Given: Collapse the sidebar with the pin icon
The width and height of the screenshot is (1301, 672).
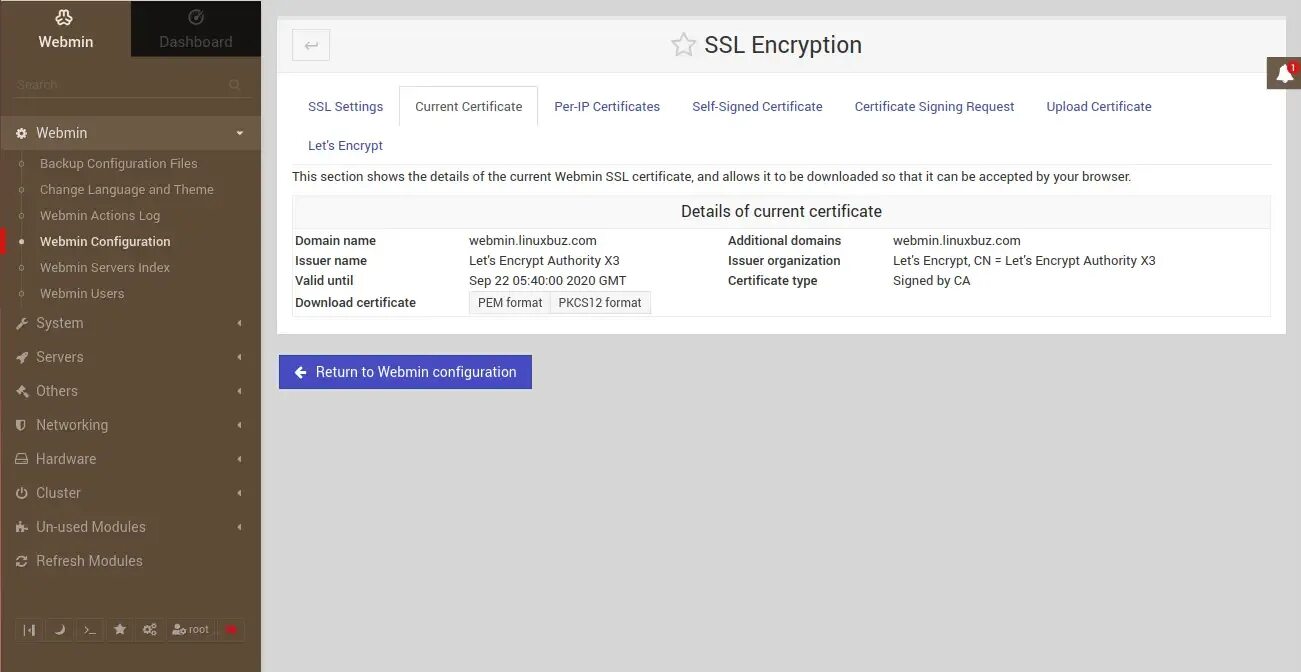Looking at the screenshot, I should (x=29, y=629).
